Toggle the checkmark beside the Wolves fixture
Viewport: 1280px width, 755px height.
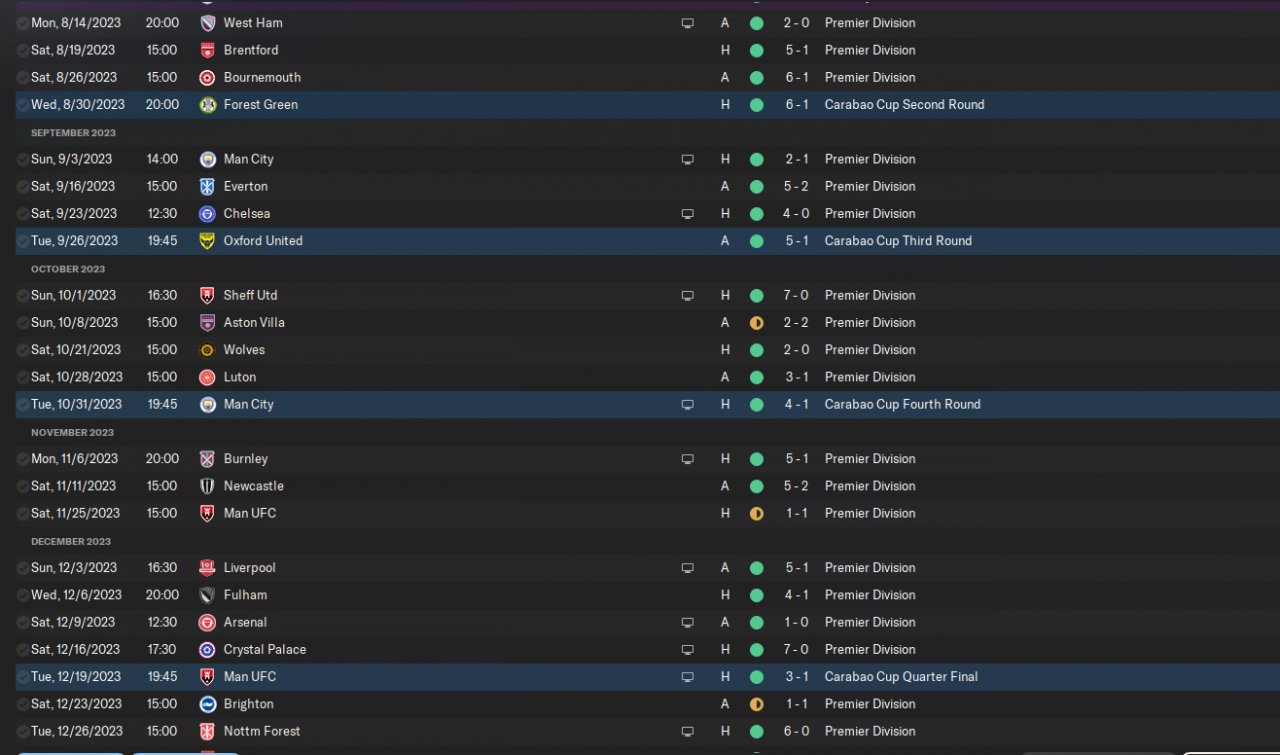tap(23, 350)
